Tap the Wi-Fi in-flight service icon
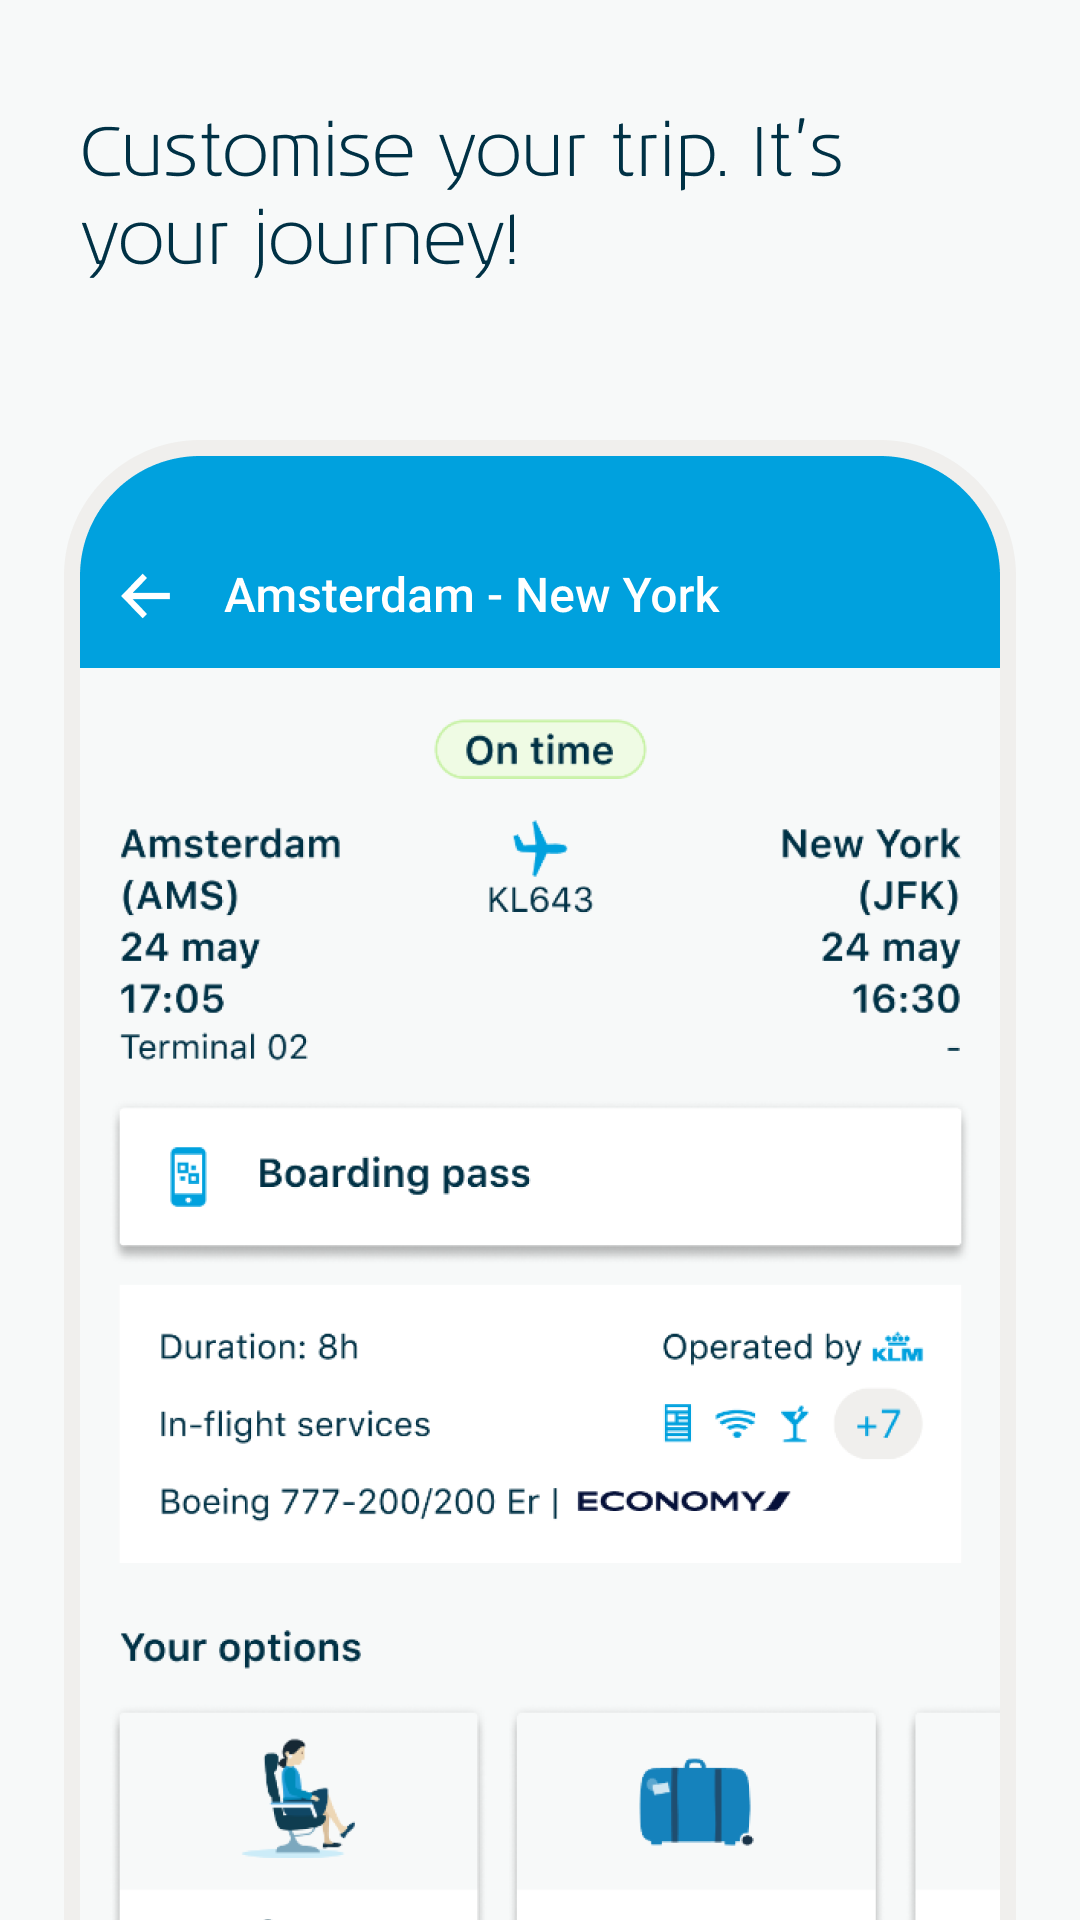Viewport: 1080px width, 1920px height. click(736, 1423)
